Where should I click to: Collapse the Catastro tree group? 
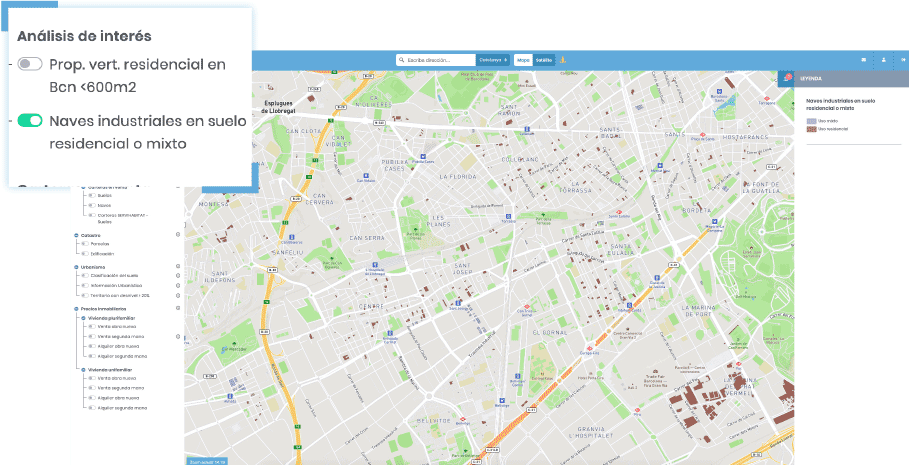[x=76, y=235]
